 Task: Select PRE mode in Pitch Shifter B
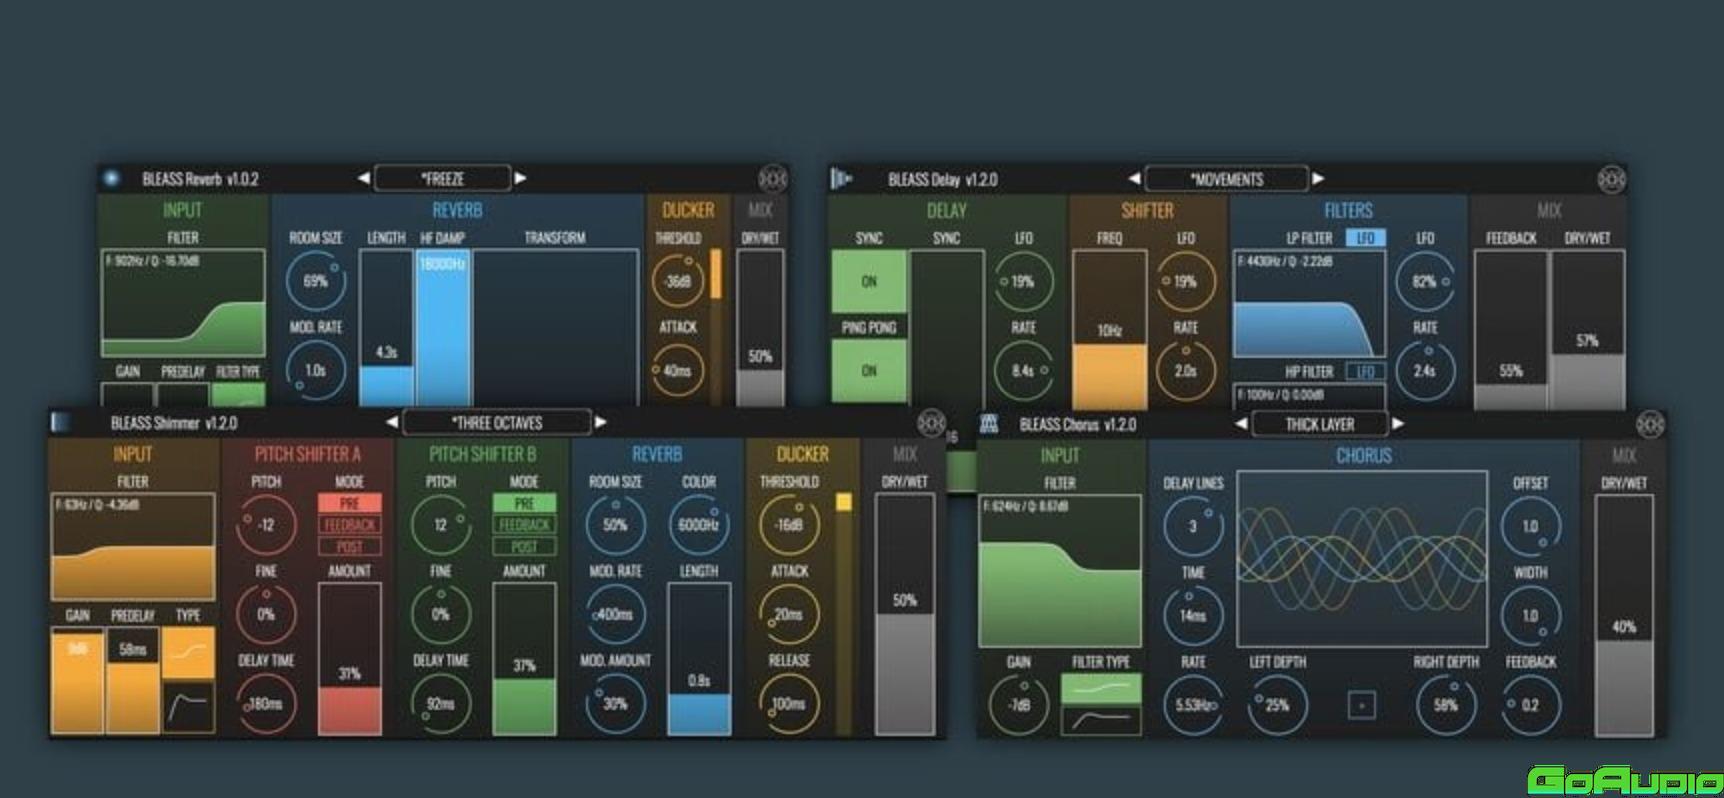[524, 503]
